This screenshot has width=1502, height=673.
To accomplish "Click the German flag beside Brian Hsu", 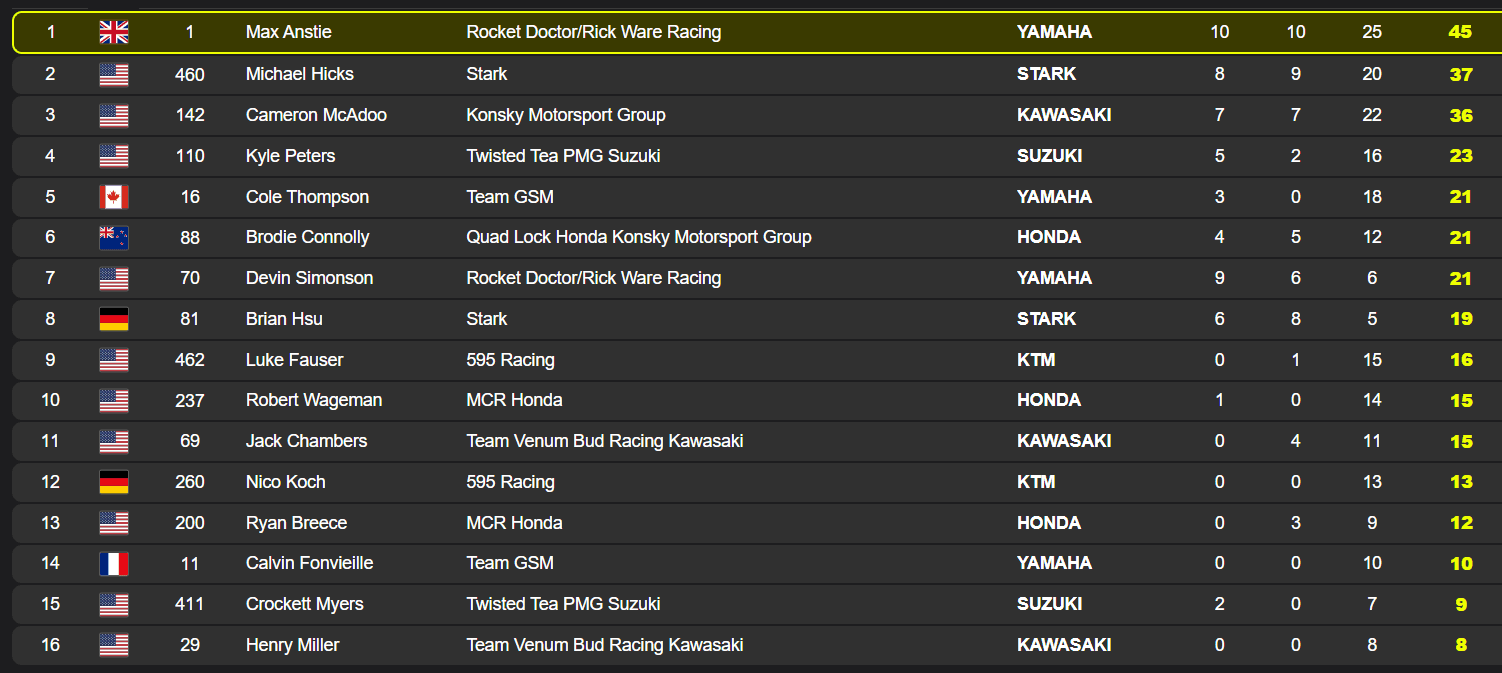I will [114, 319].
